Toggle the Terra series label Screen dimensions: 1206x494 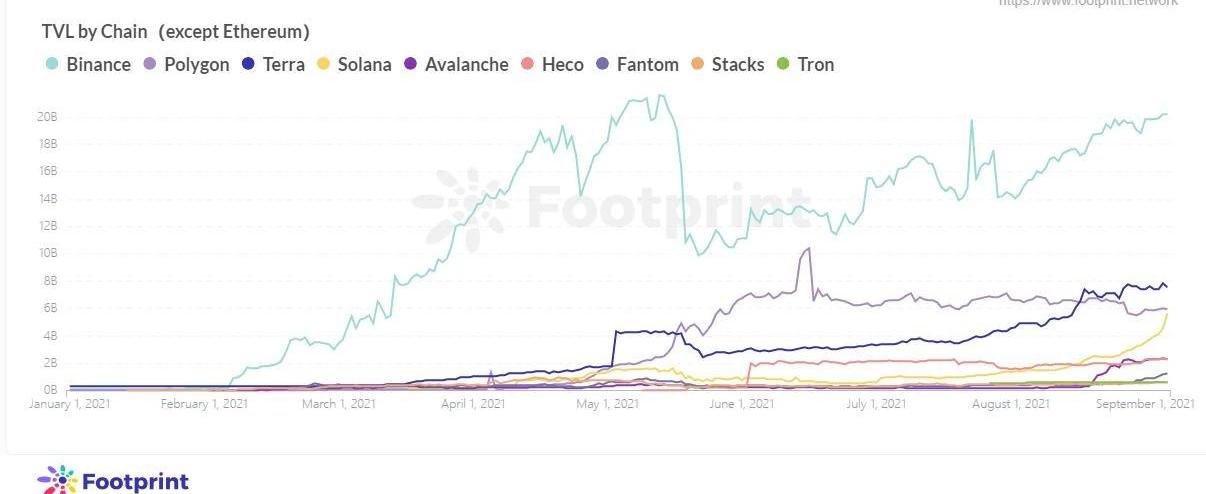(x=284, y=65)
